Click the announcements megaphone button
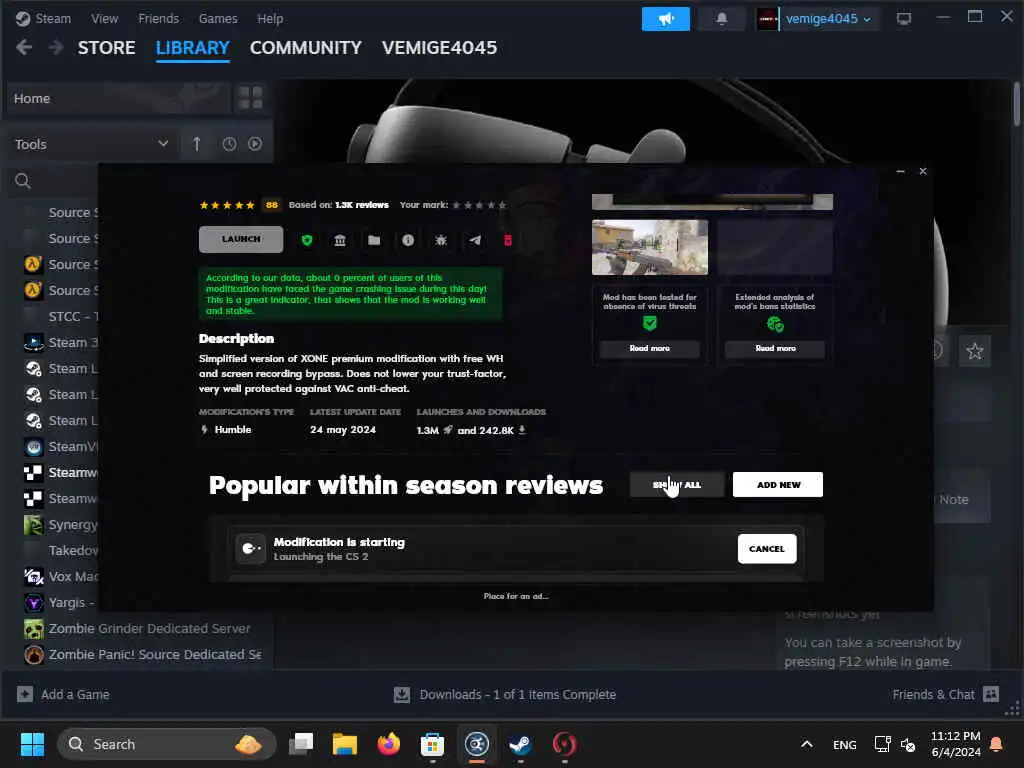The height and width of the screenshot is (768, 1024). [x=665, y=19]
